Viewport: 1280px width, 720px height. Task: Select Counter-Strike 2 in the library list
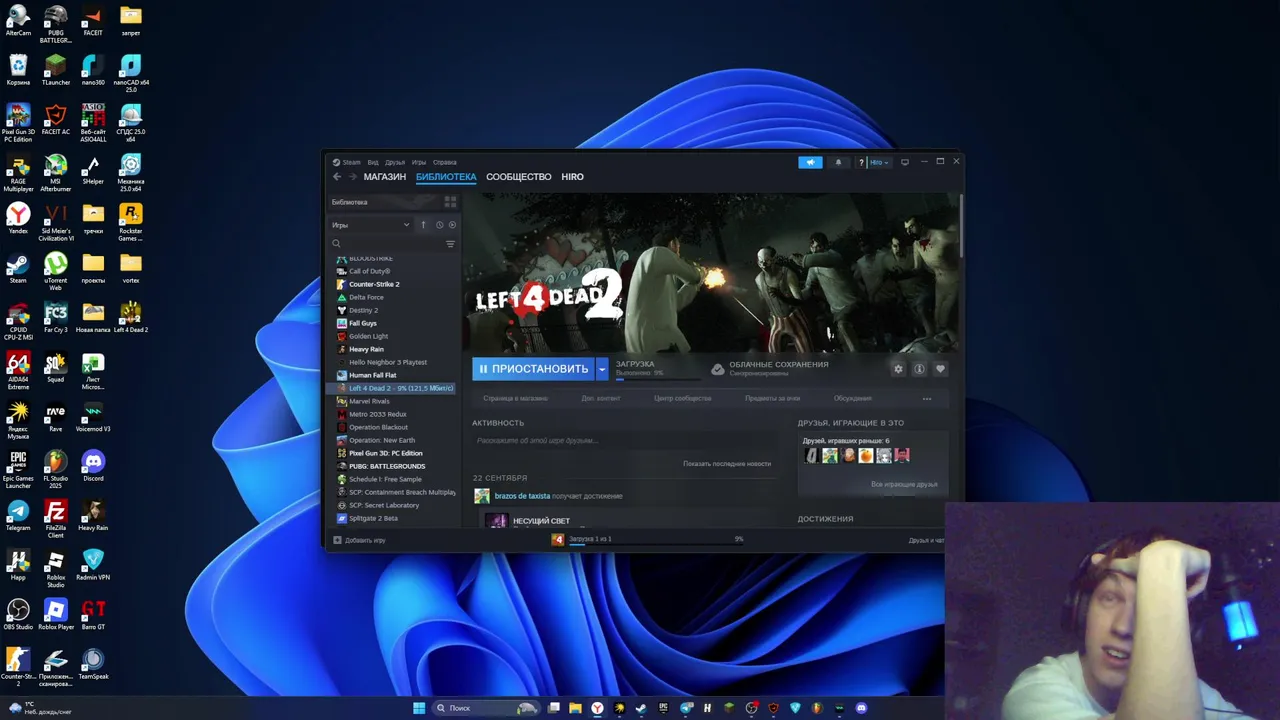pos(374,284)
